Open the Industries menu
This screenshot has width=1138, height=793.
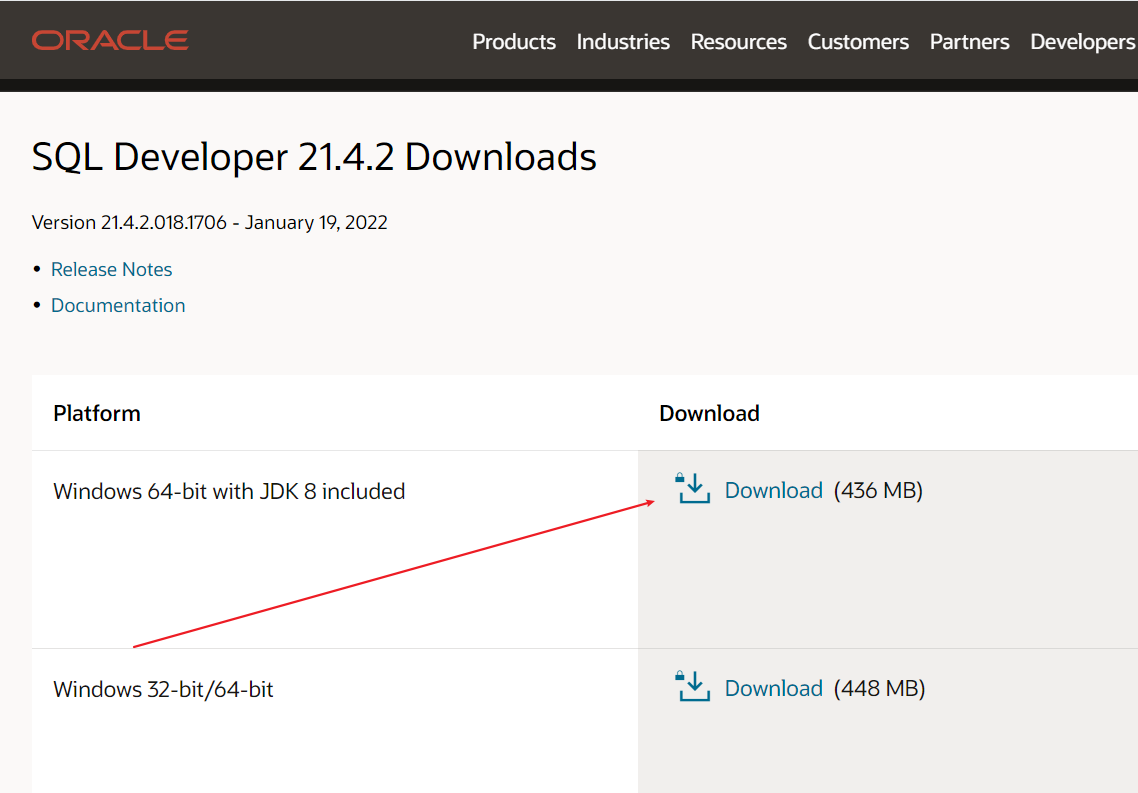[x=623, y=42]
